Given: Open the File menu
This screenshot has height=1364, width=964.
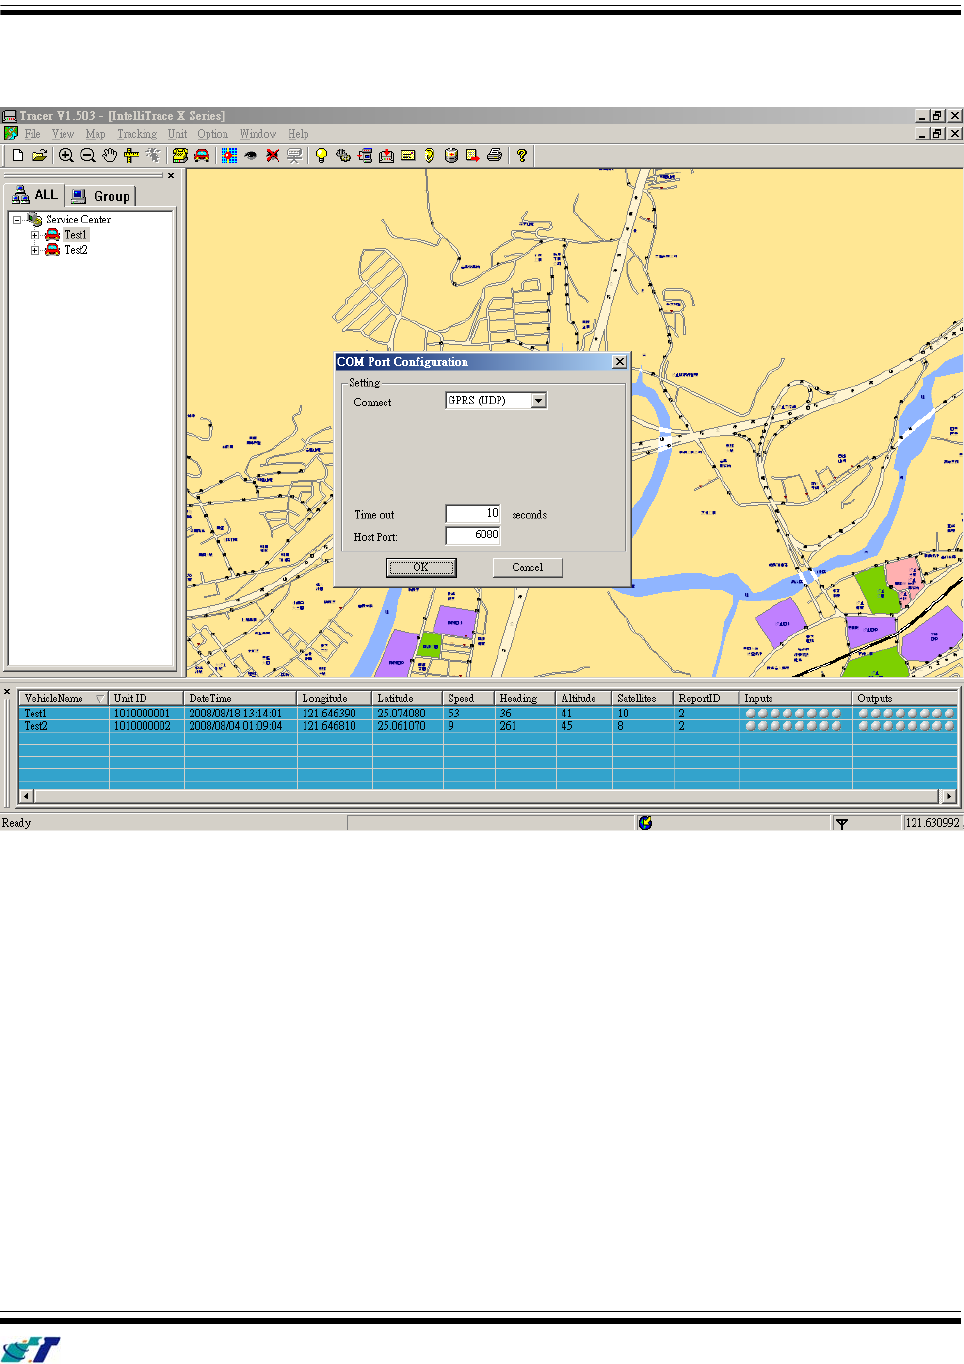Looking at the screenshot, I should (x=33, y=134).
